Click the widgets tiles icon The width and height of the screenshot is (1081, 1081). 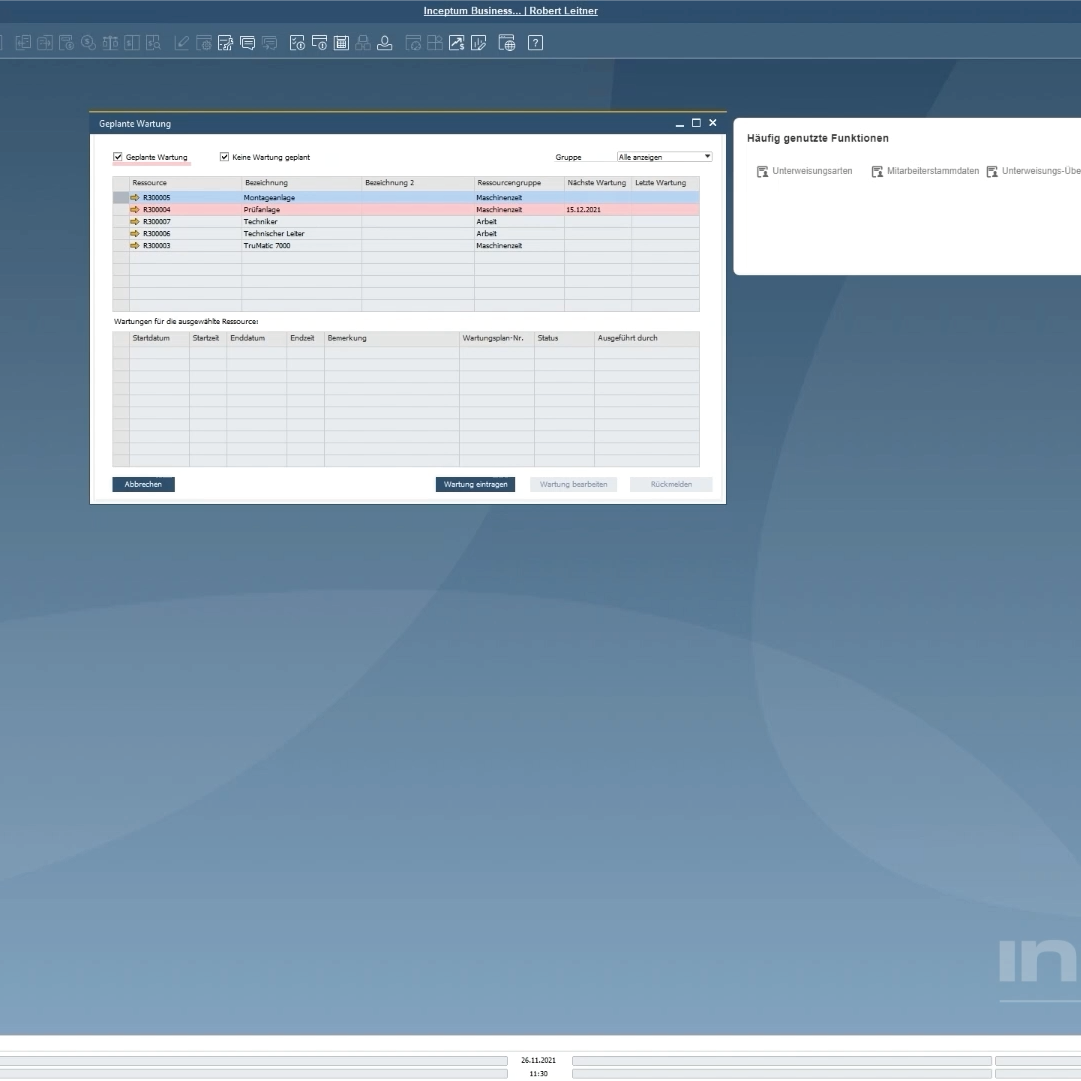click(435, 43)
